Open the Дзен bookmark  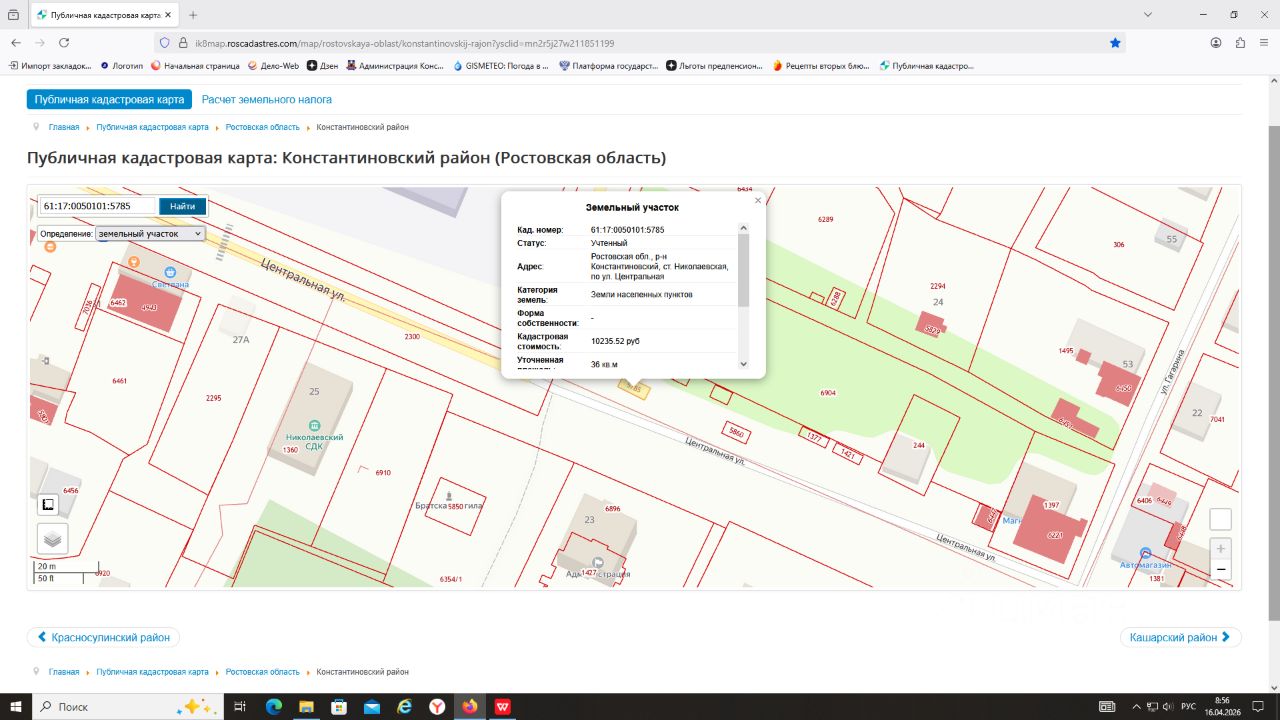[323, 66]
